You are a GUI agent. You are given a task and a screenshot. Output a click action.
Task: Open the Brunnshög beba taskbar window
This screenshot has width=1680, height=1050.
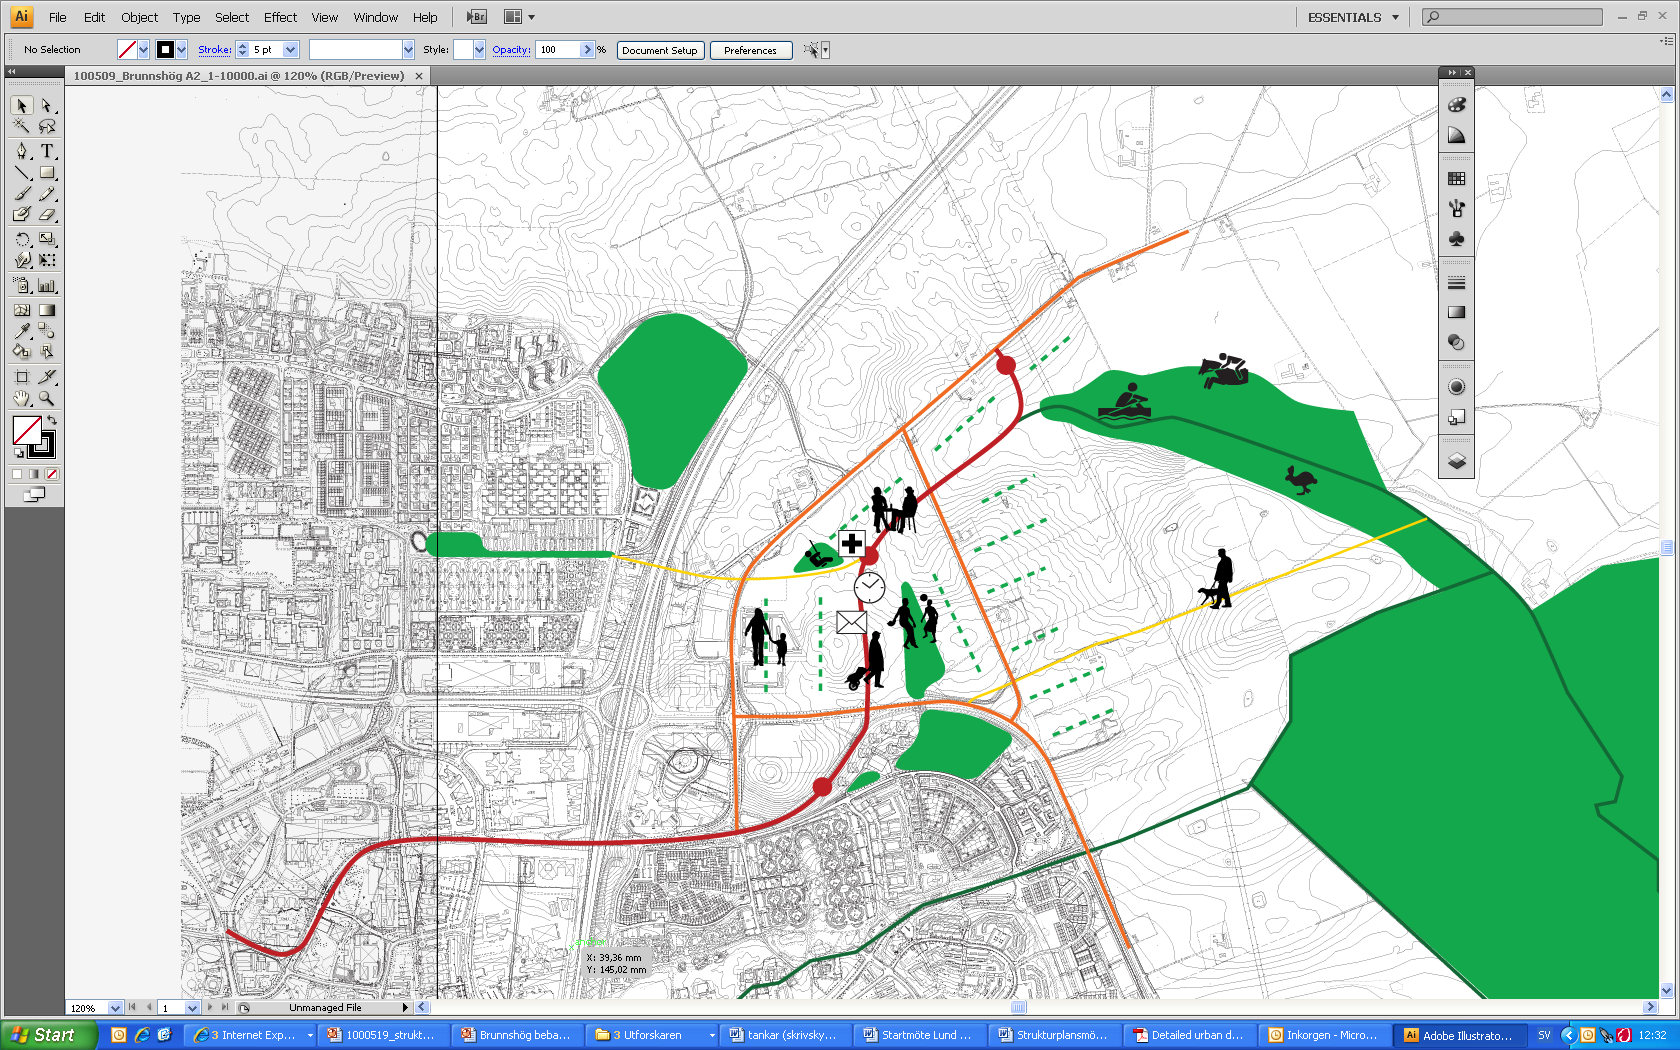517,1035
